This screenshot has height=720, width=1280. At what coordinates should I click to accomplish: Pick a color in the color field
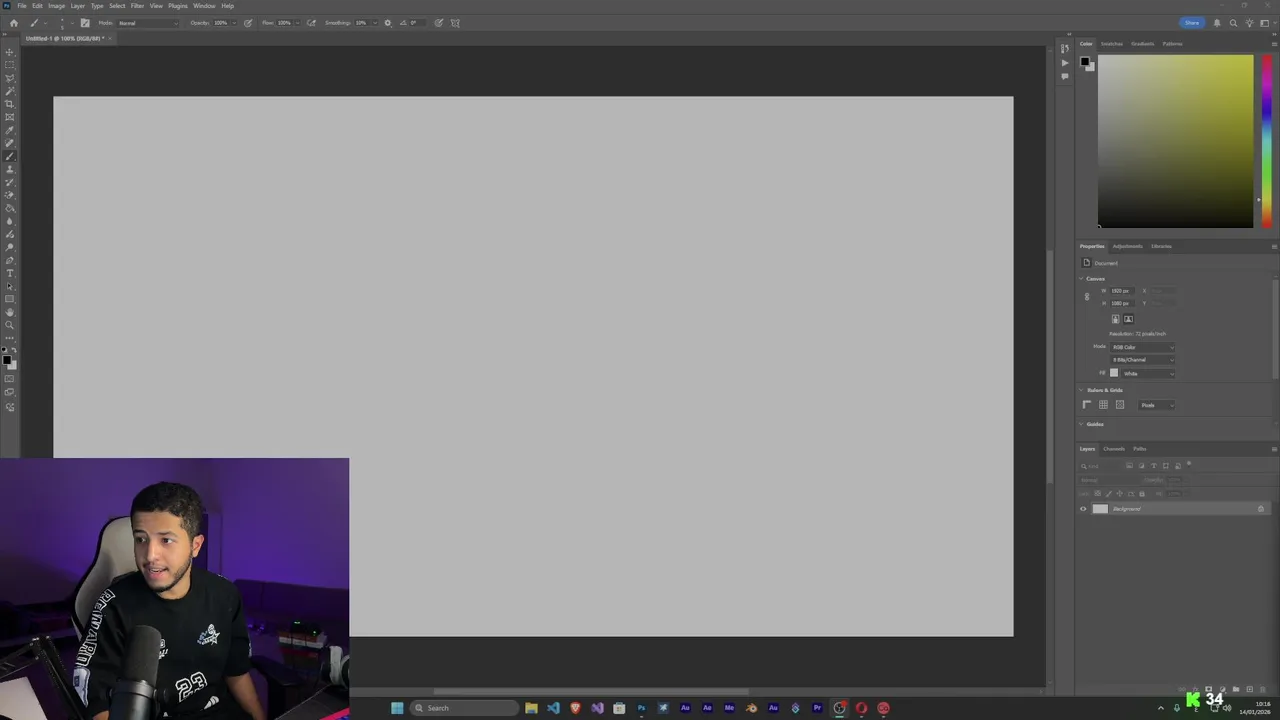(1175, 141)
